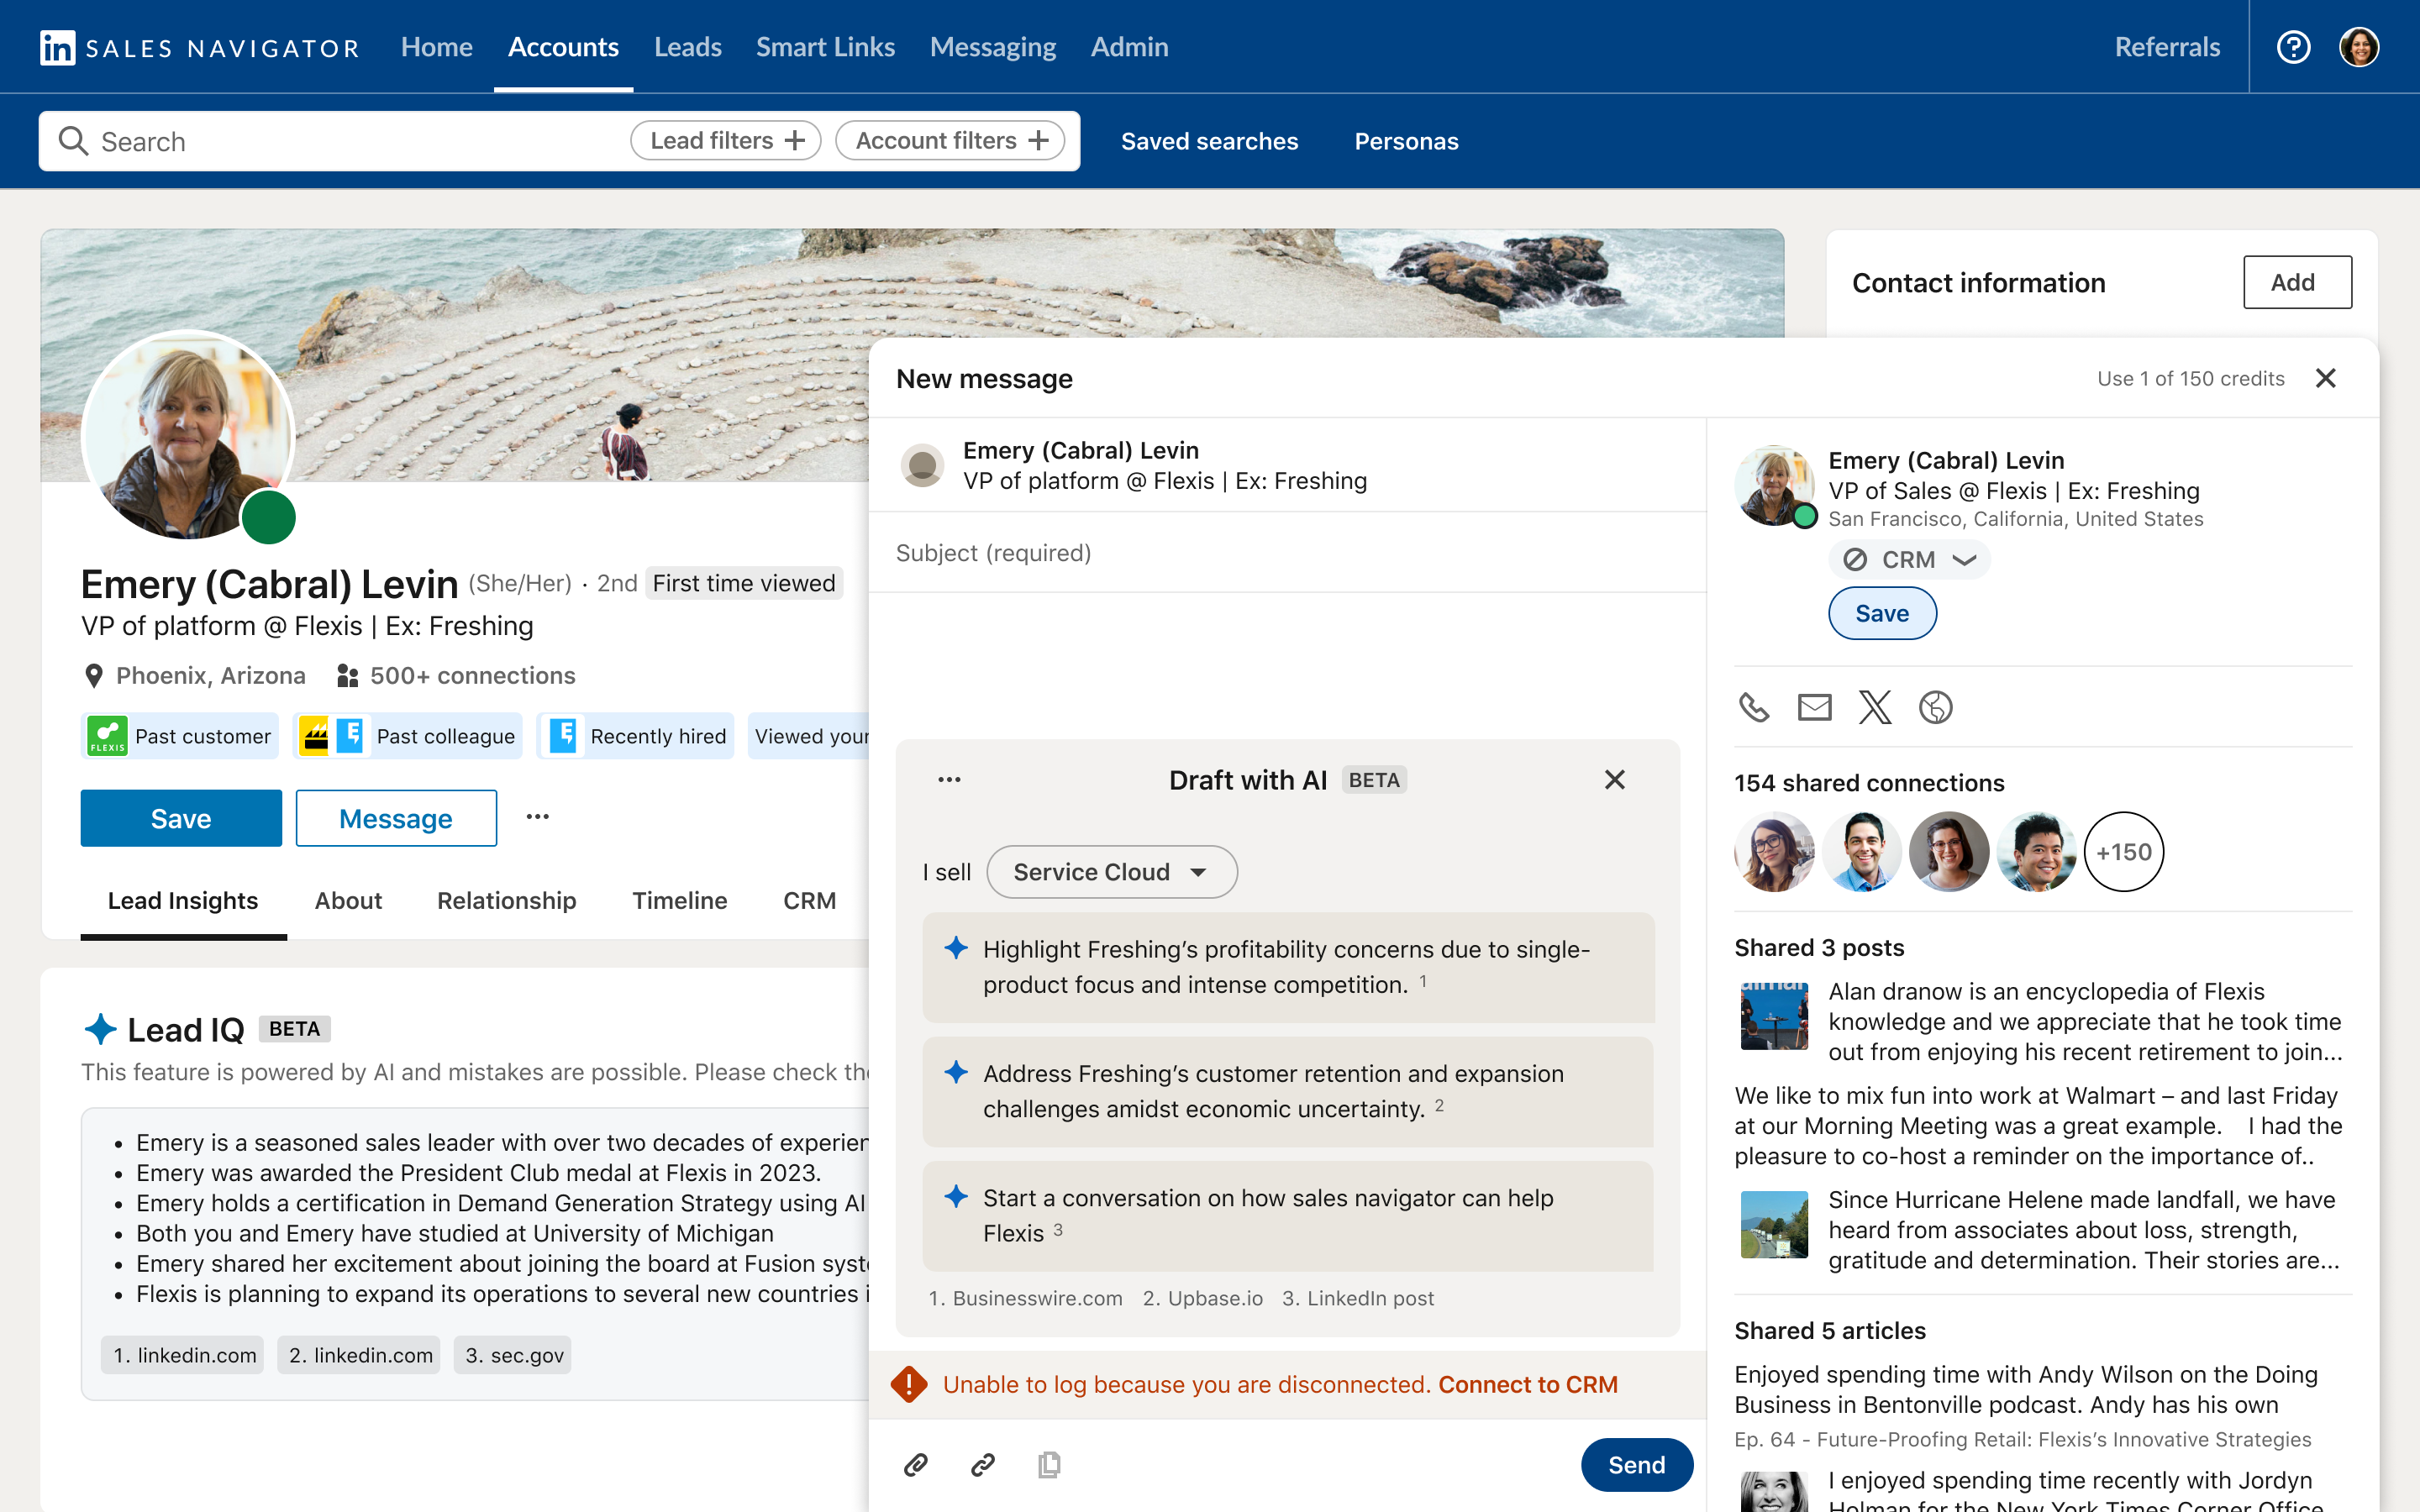Image resolution: width=2420 pixels, height=1512 pixels.
Task: Close the Draft with AI panel
Action: [1615, 780]
